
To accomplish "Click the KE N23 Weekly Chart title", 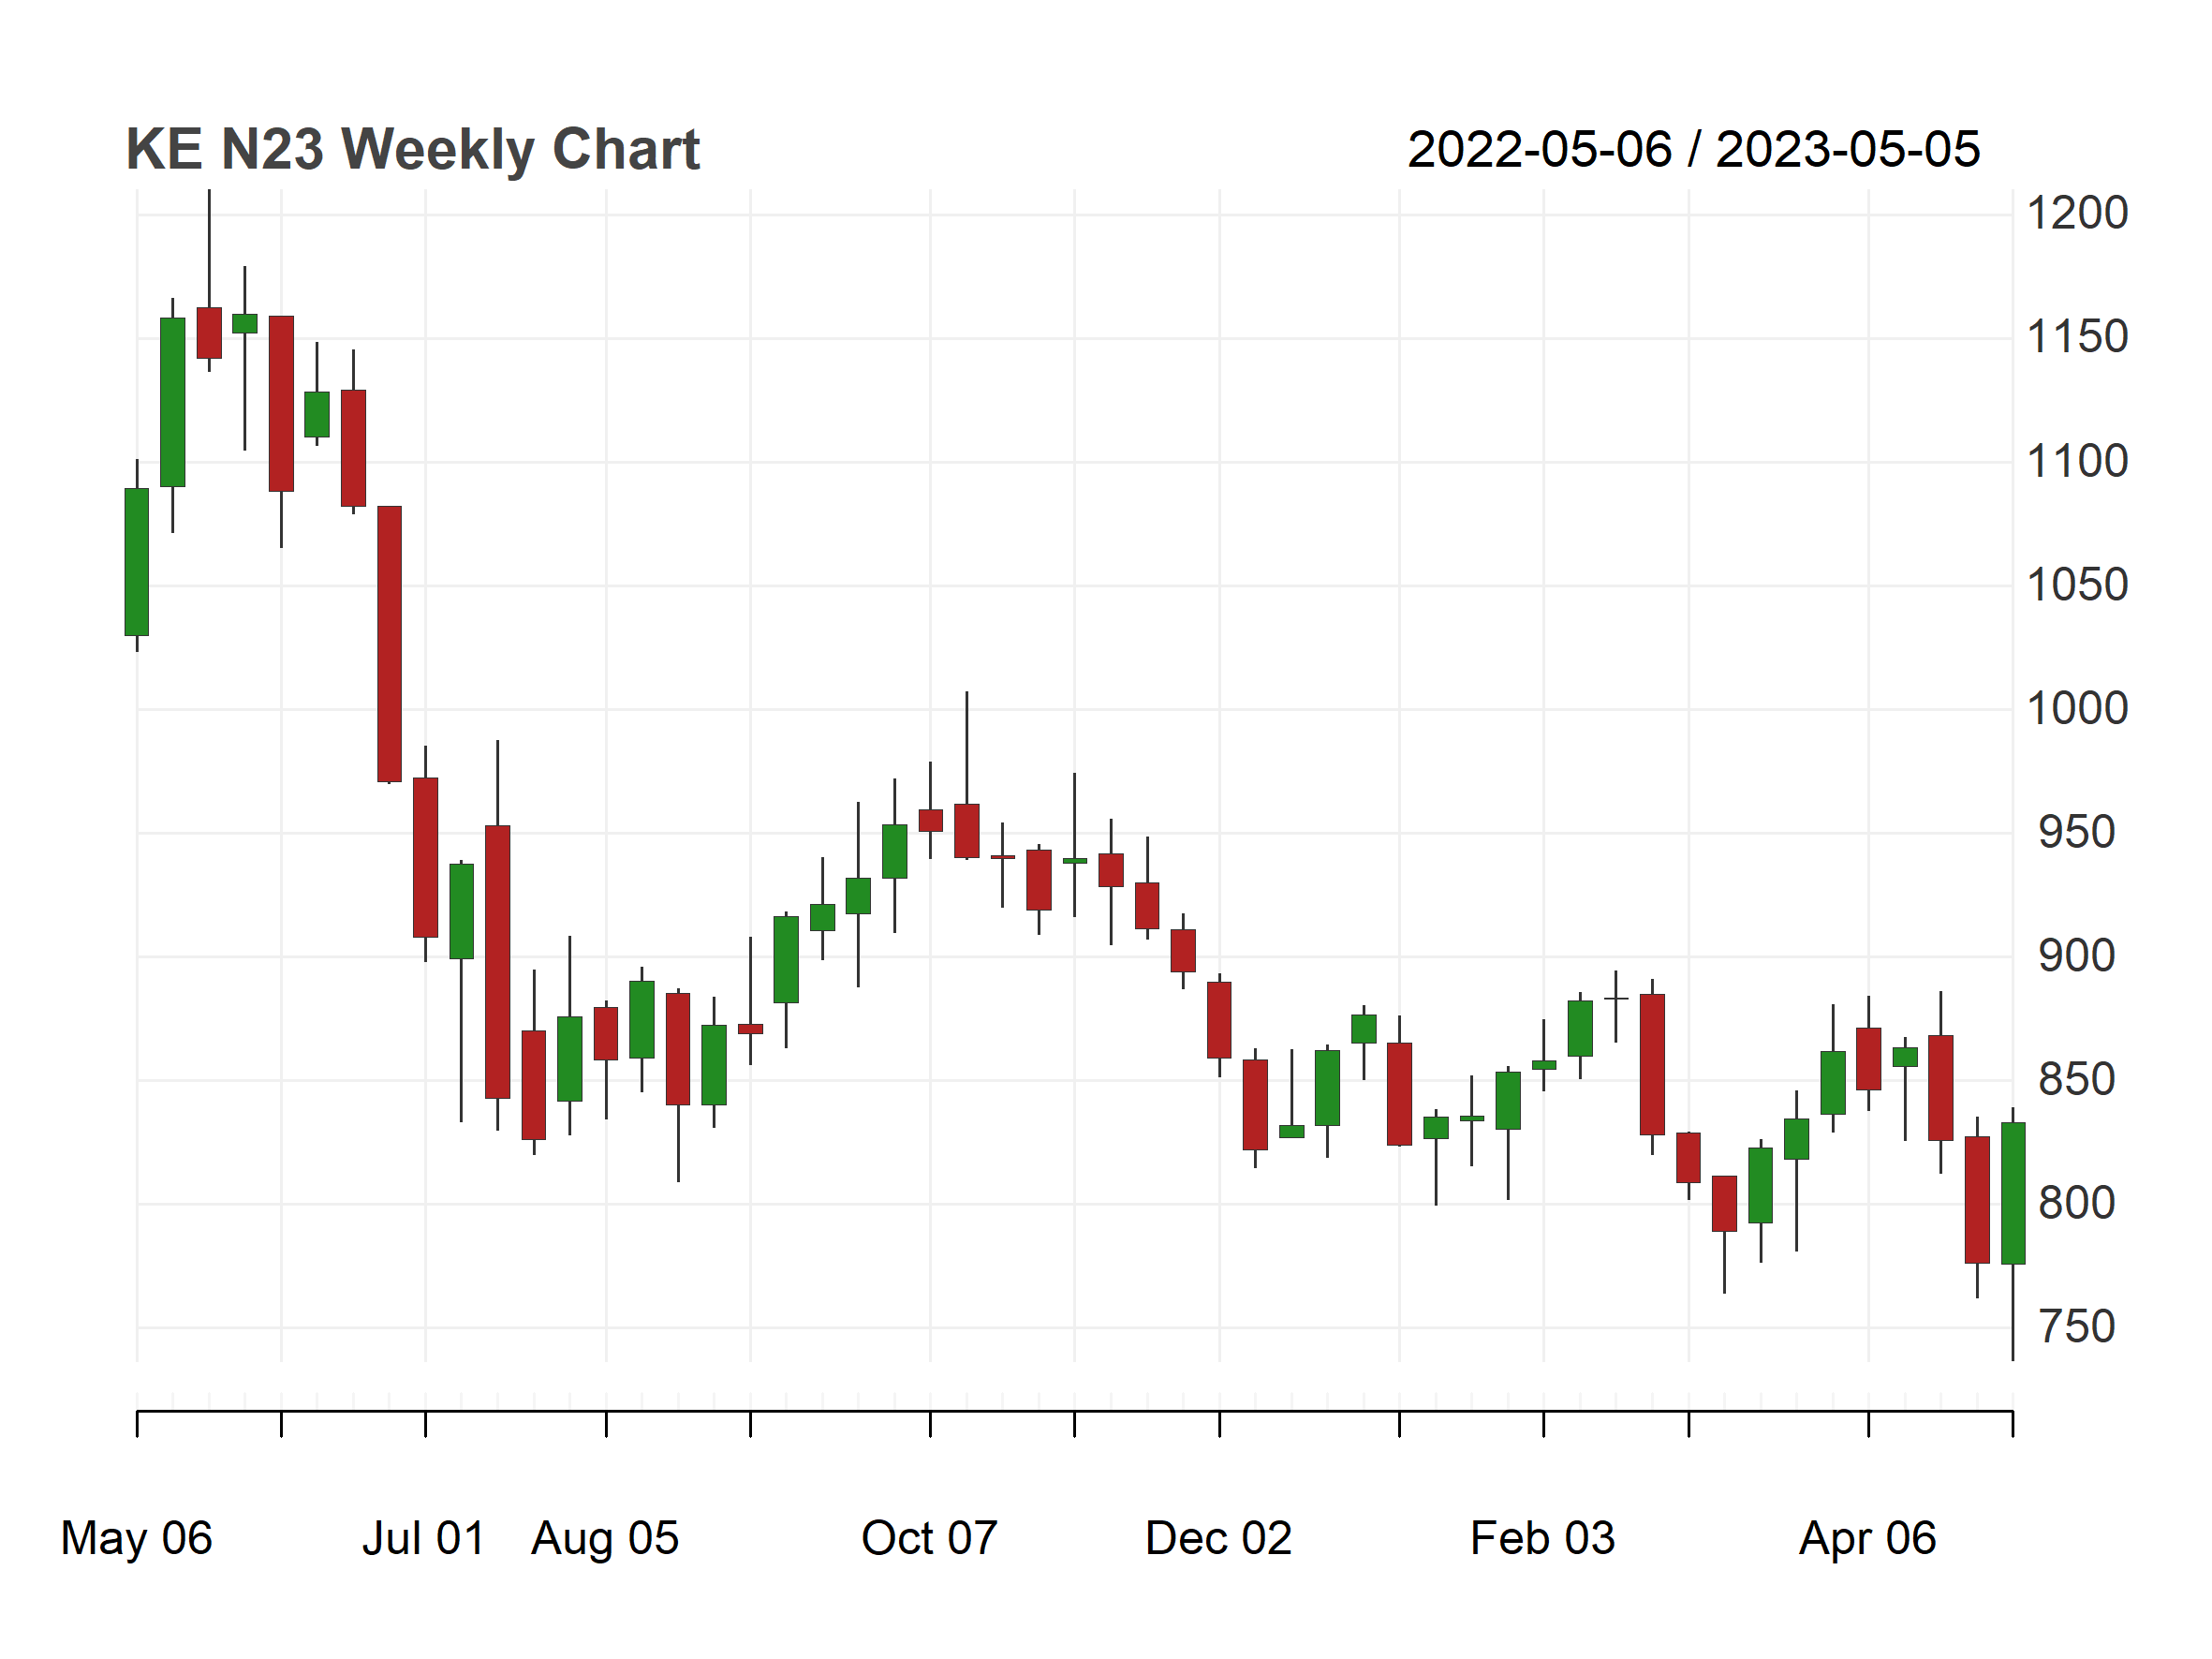I will coord(412,150).
